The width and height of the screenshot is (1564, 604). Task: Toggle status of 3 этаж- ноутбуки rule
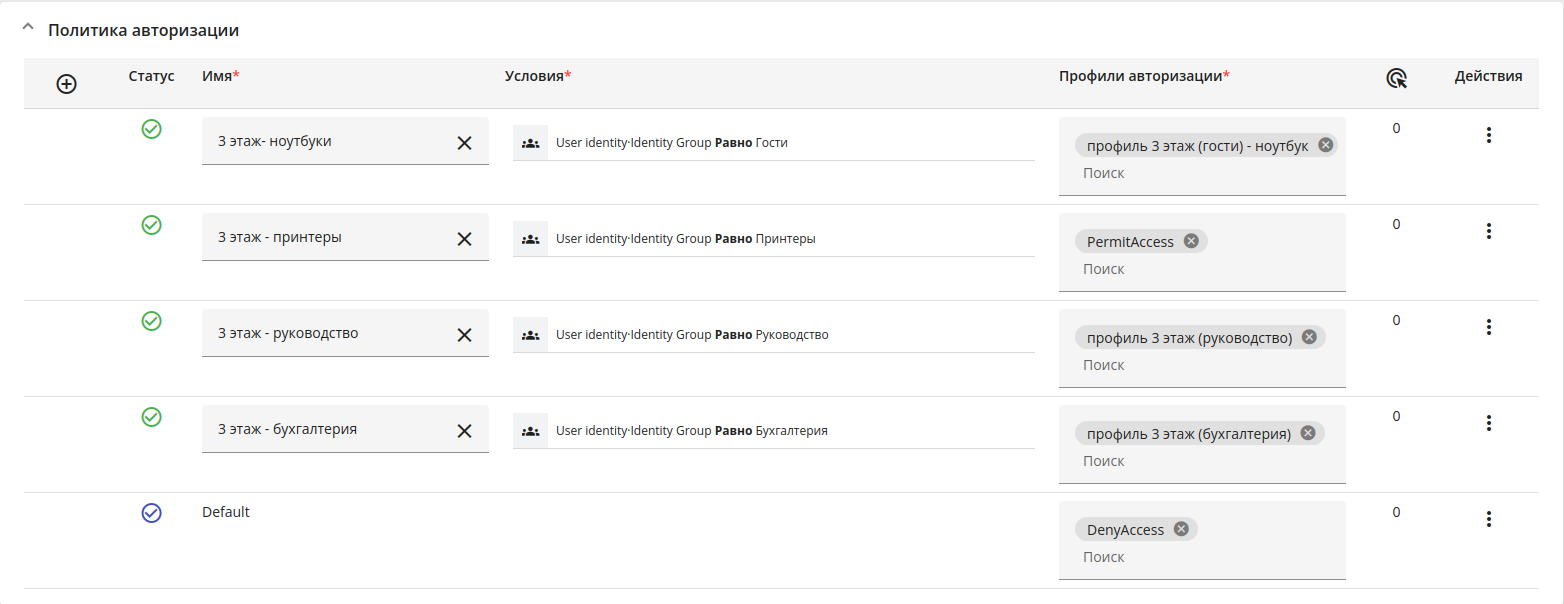click(x=151, y=129)
